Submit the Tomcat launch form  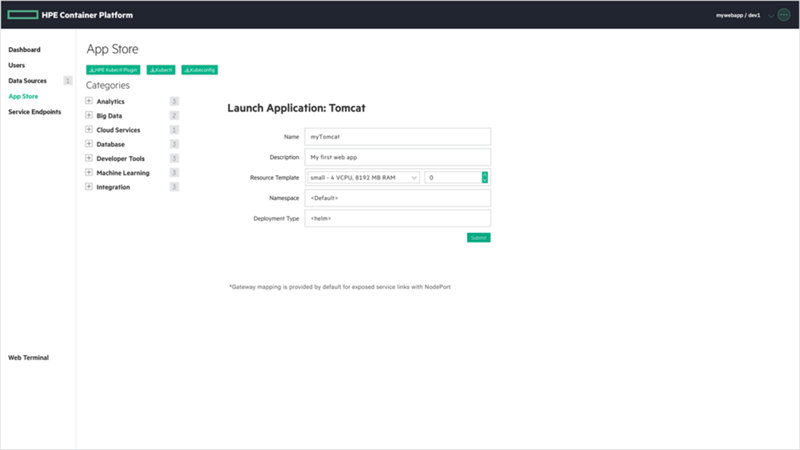click(479, 238)
